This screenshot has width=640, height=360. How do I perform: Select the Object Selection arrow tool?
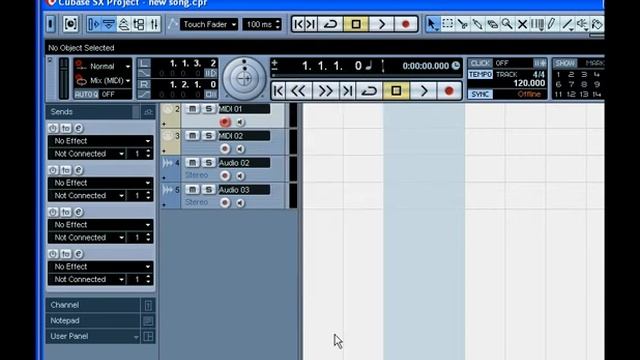point(432,24)
